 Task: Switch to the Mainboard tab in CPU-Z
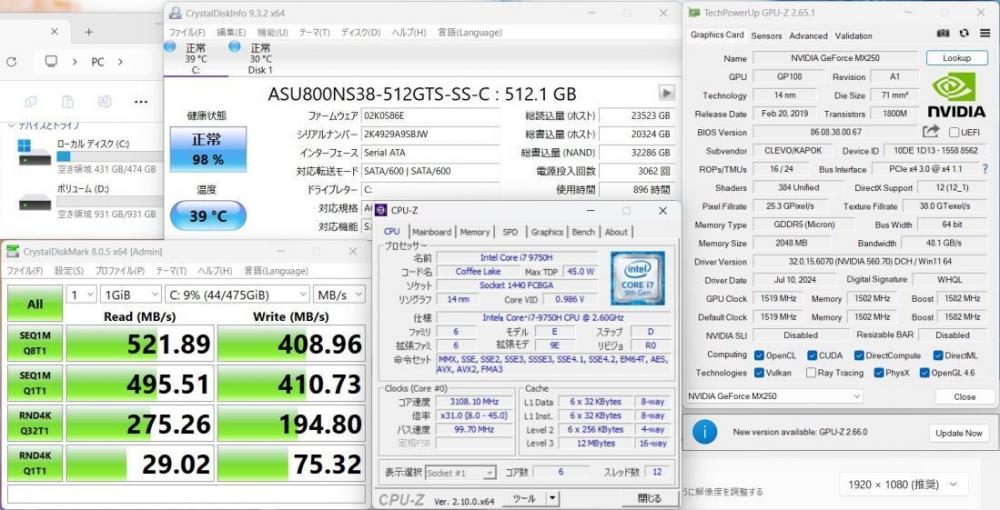pos(432,232)
